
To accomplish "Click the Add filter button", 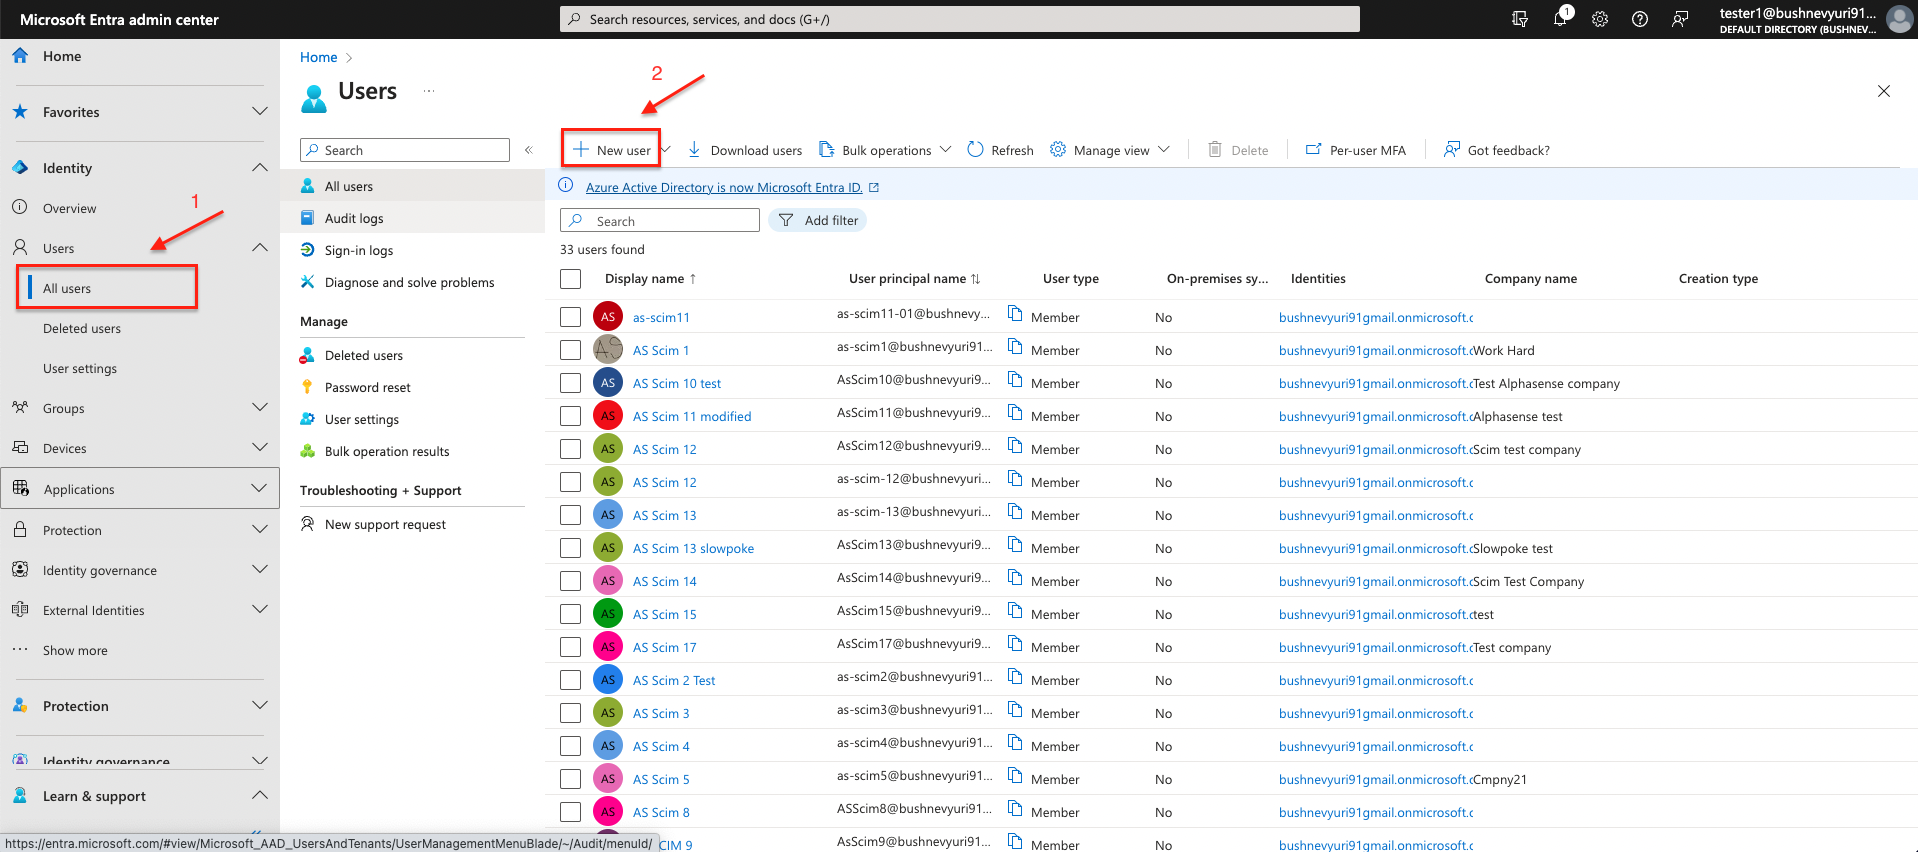I will click(818, 220).
